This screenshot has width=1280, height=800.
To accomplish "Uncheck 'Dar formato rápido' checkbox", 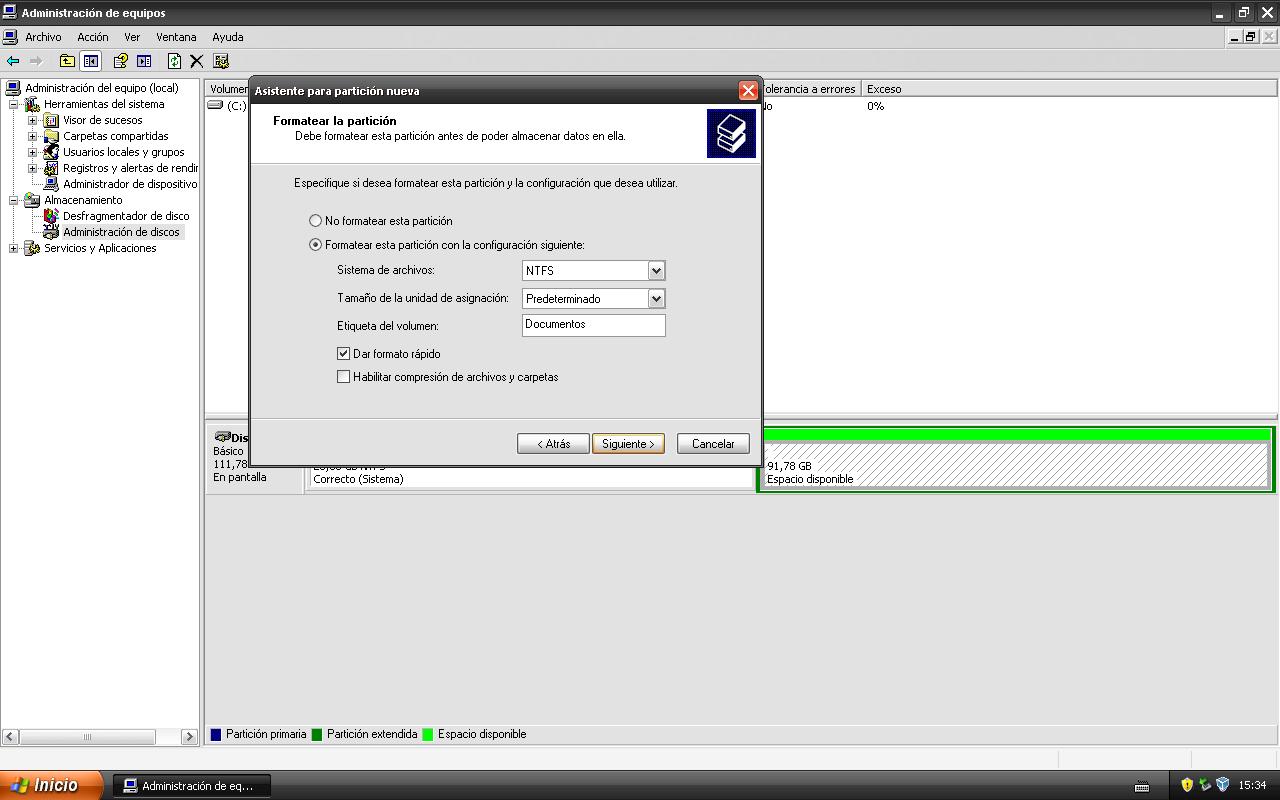I will [x=344, y=354].
